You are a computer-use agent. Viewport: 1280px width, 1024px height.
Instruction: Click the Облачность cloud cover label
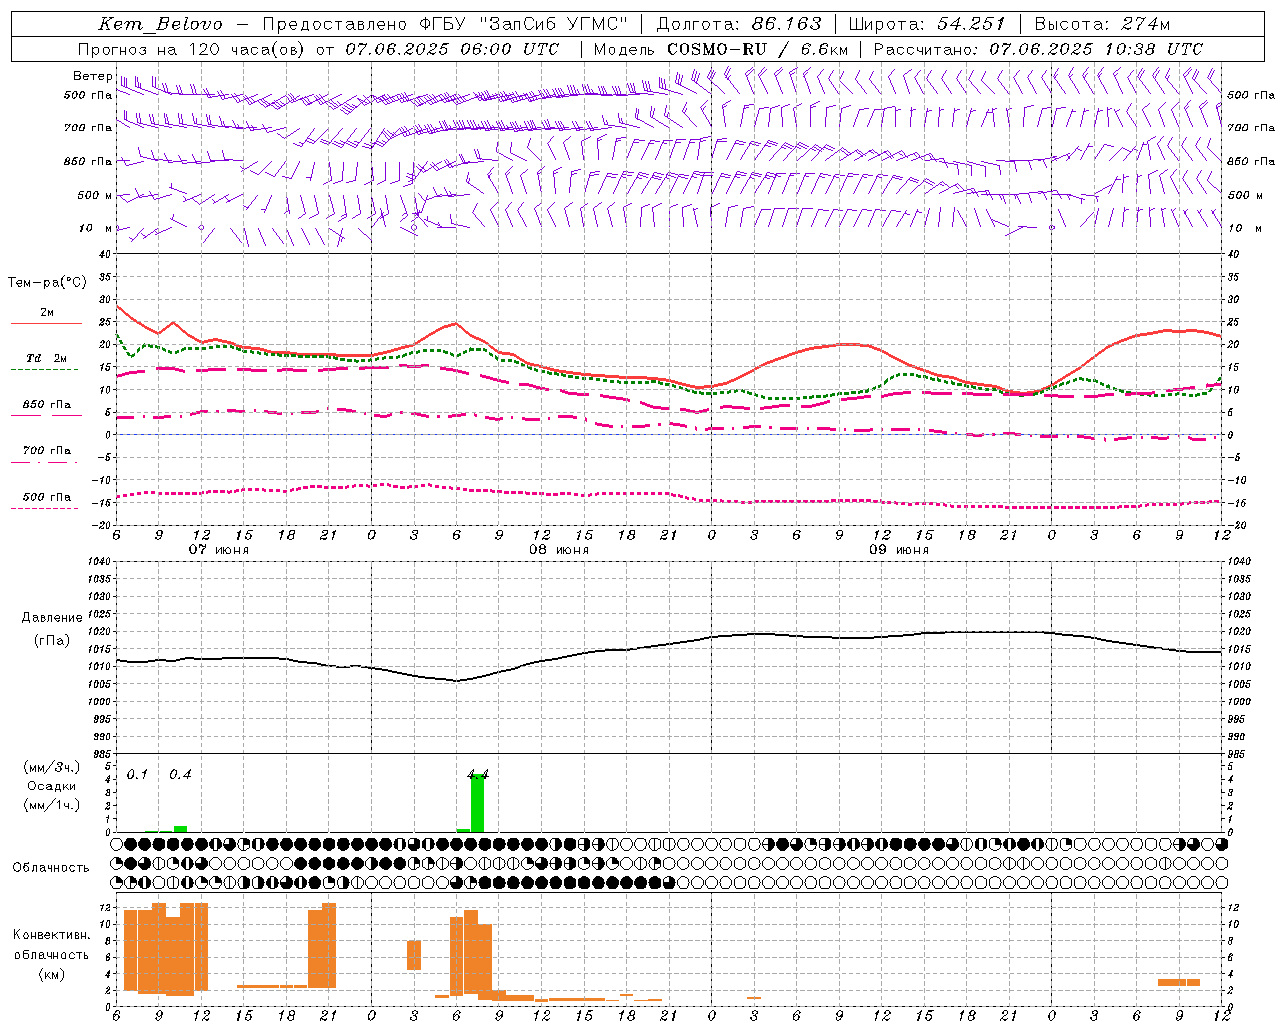51,868
